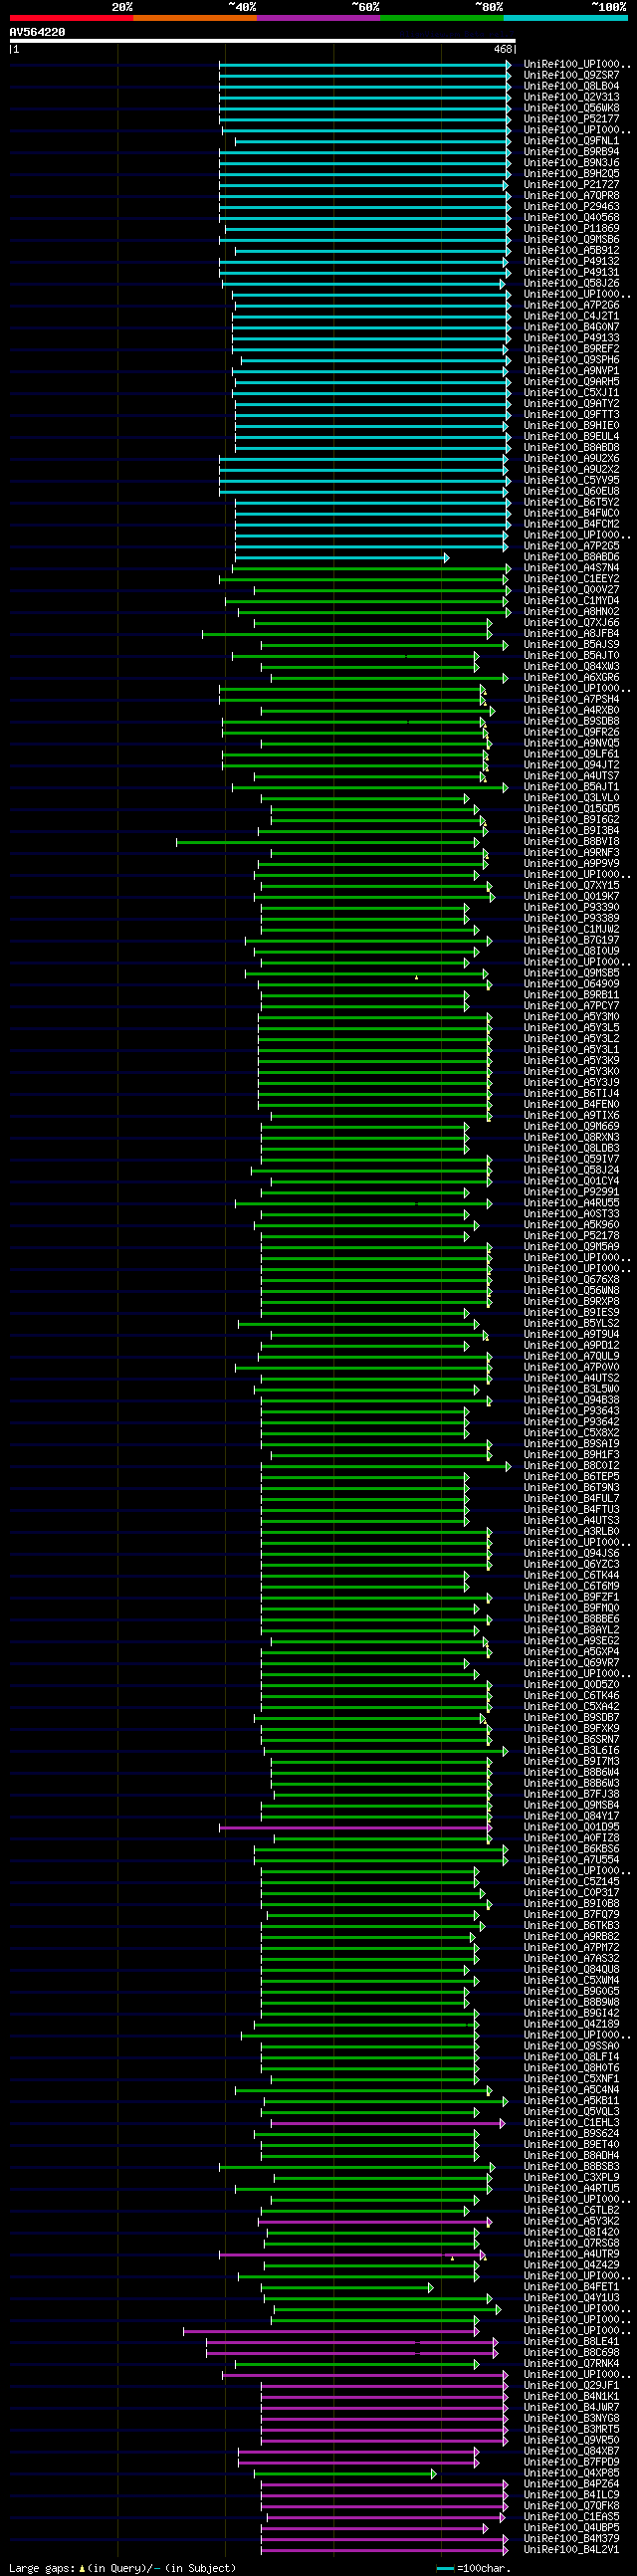Image resolution: width=637 pixels, height=2576 pixels.
Task: Select the AV564220 query label
Action: [x=37, y=32]
